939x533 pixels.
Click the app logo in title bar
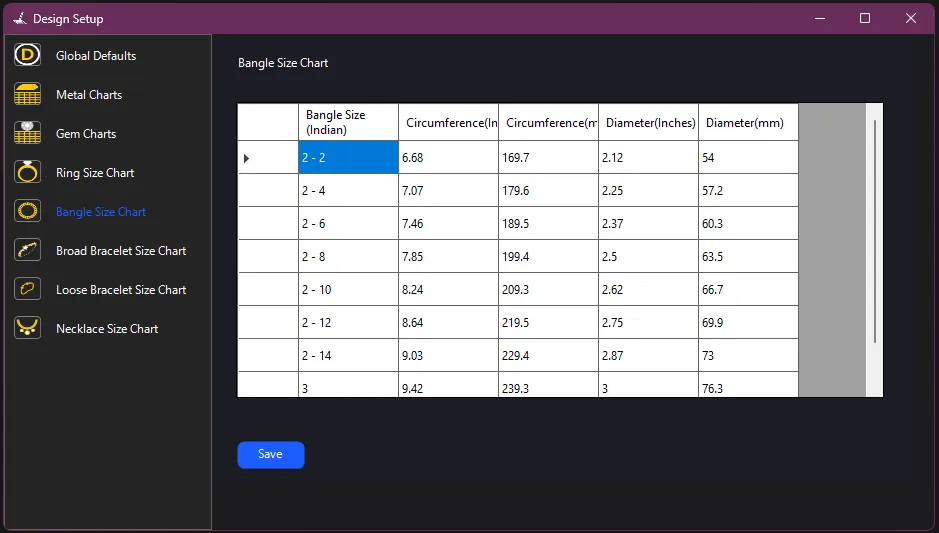coord(18,19)
